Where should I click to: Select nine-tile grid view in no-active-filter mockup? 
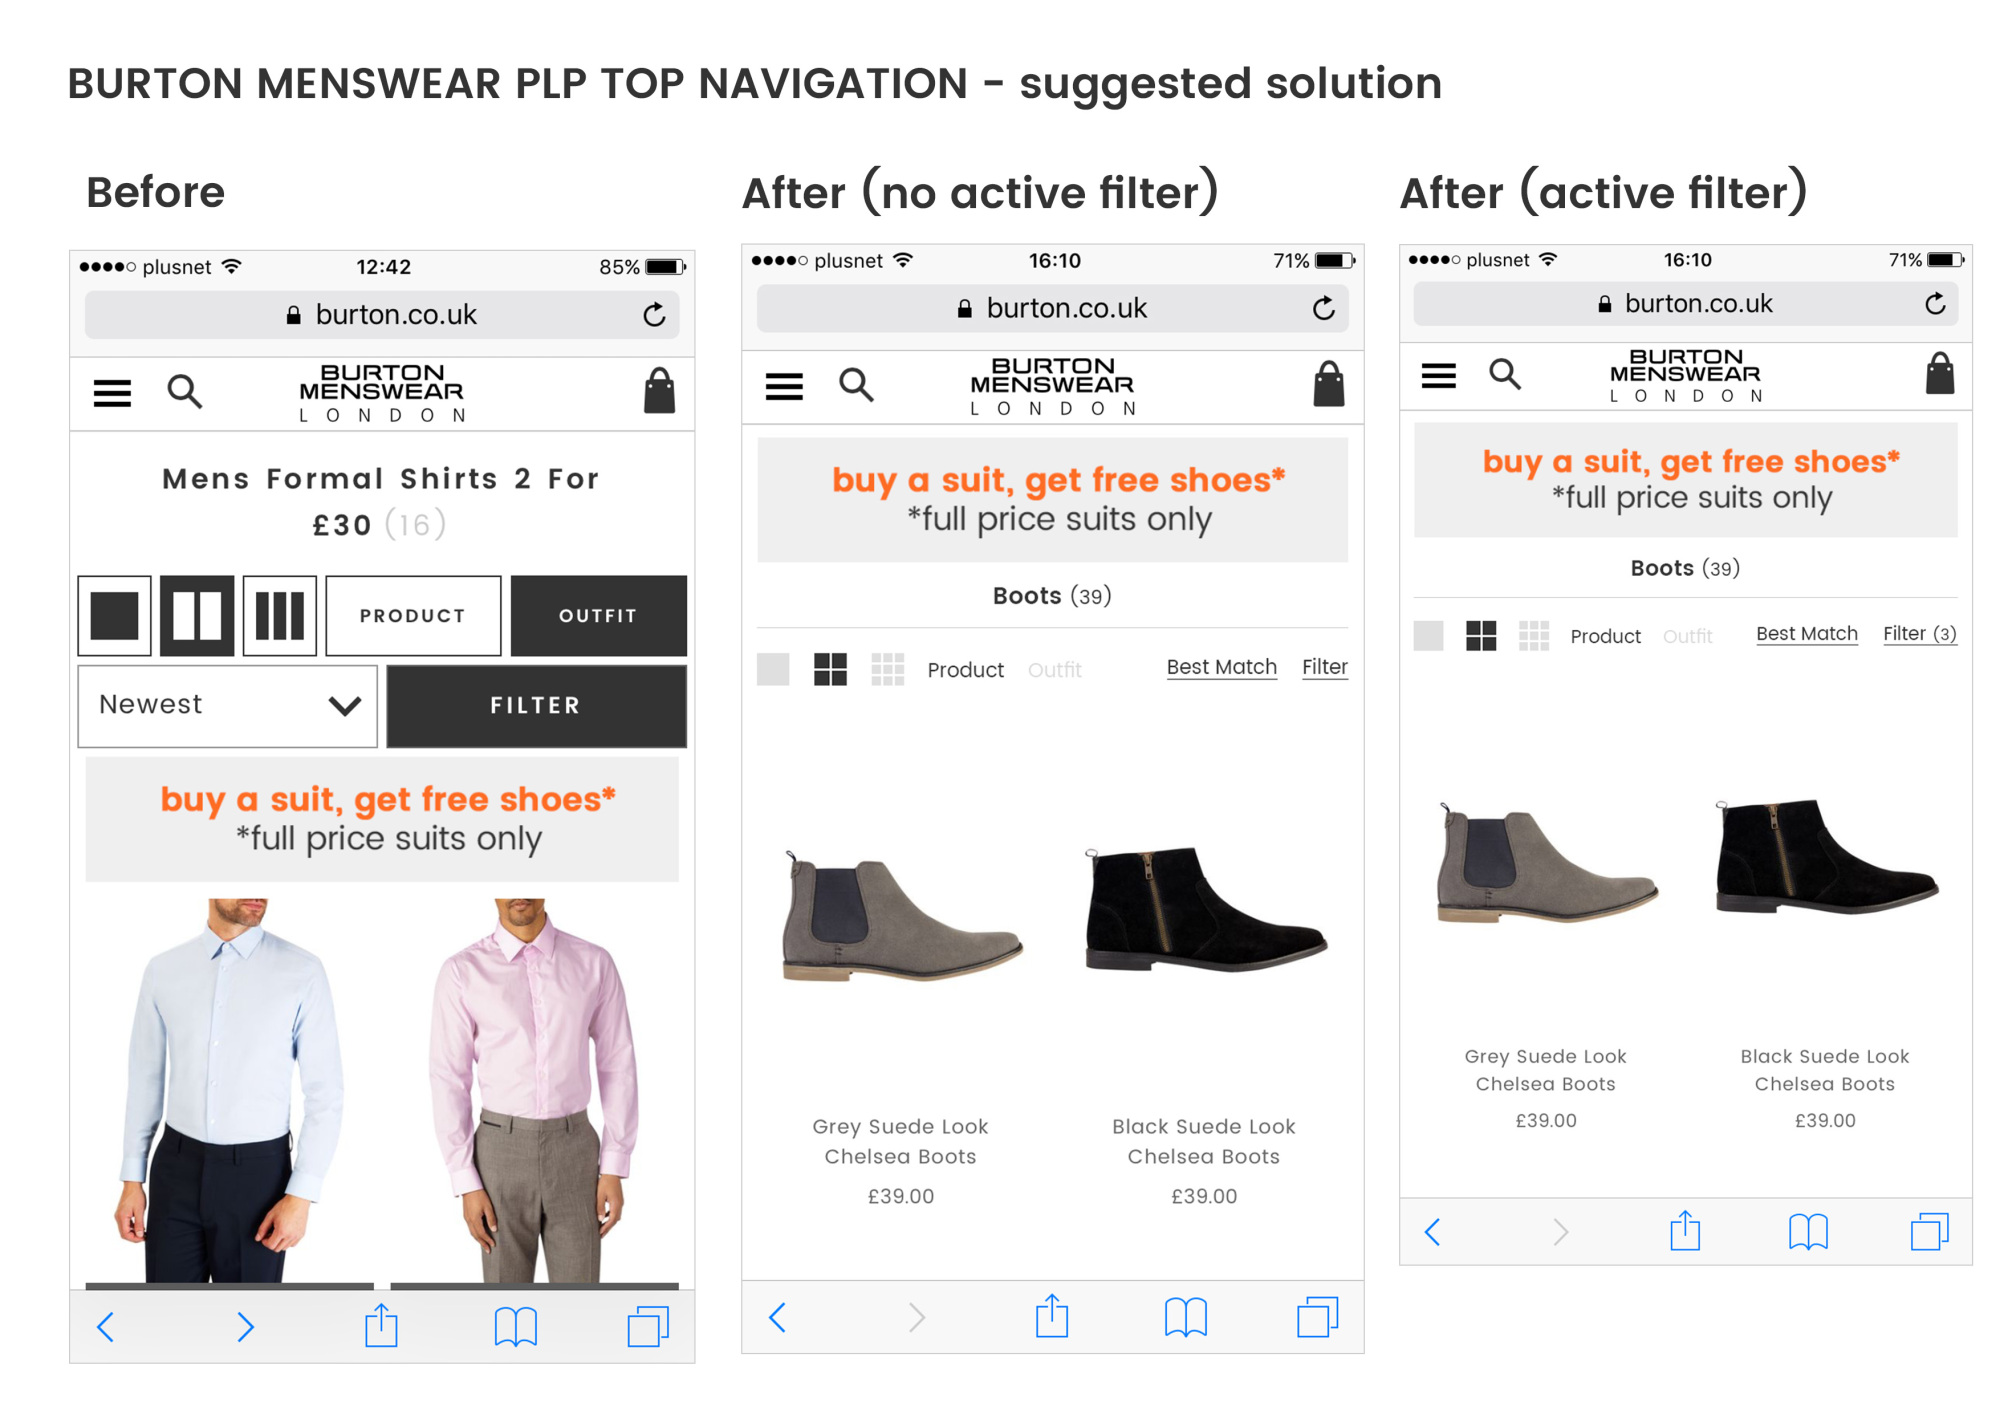(887, 669)
